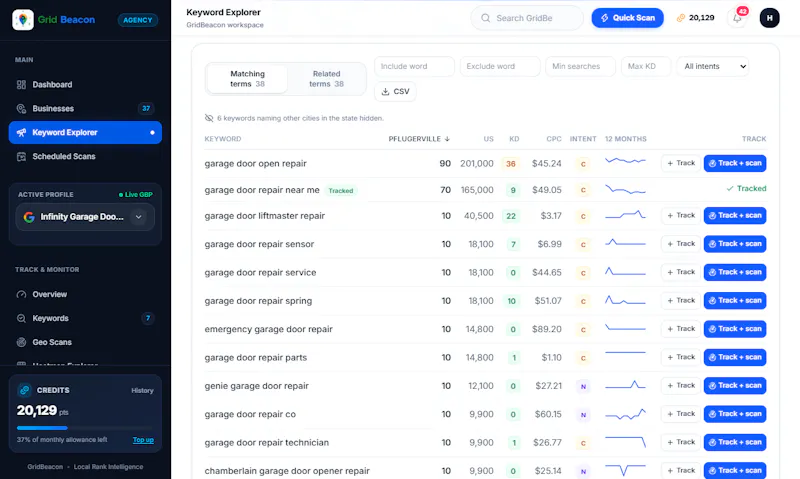Screen dimensions: 800x479
Task: Click the Tracked tag beside repair near me
Action: (x=341, y=191)
